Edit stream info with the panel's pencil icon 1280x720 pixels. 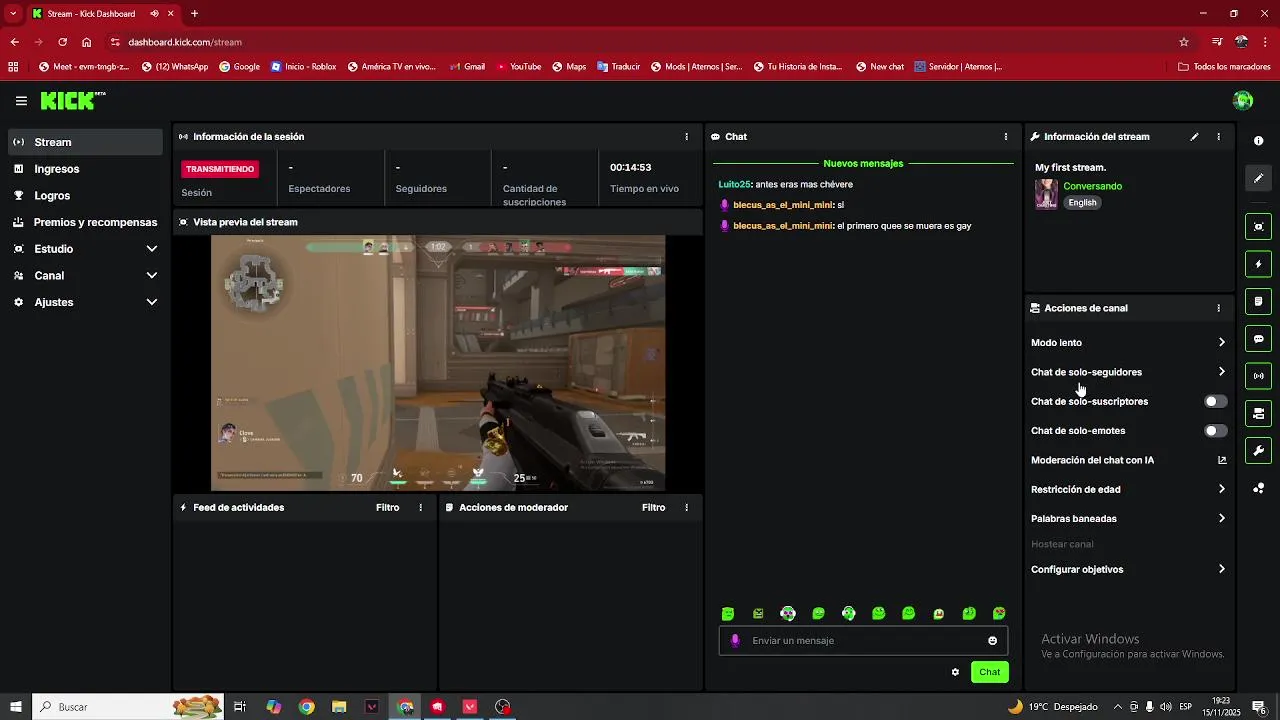click(x=1194, y=137)
